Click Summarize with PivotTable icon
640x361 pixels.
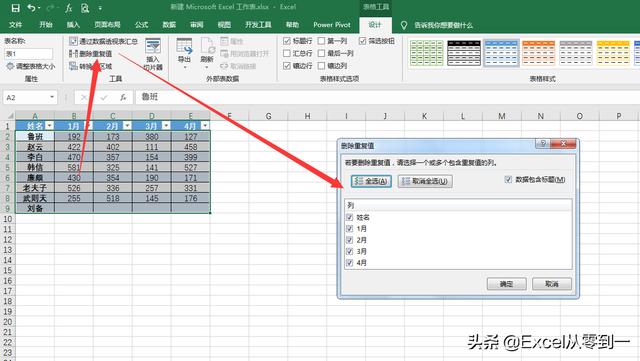click(x=73, y=41)
